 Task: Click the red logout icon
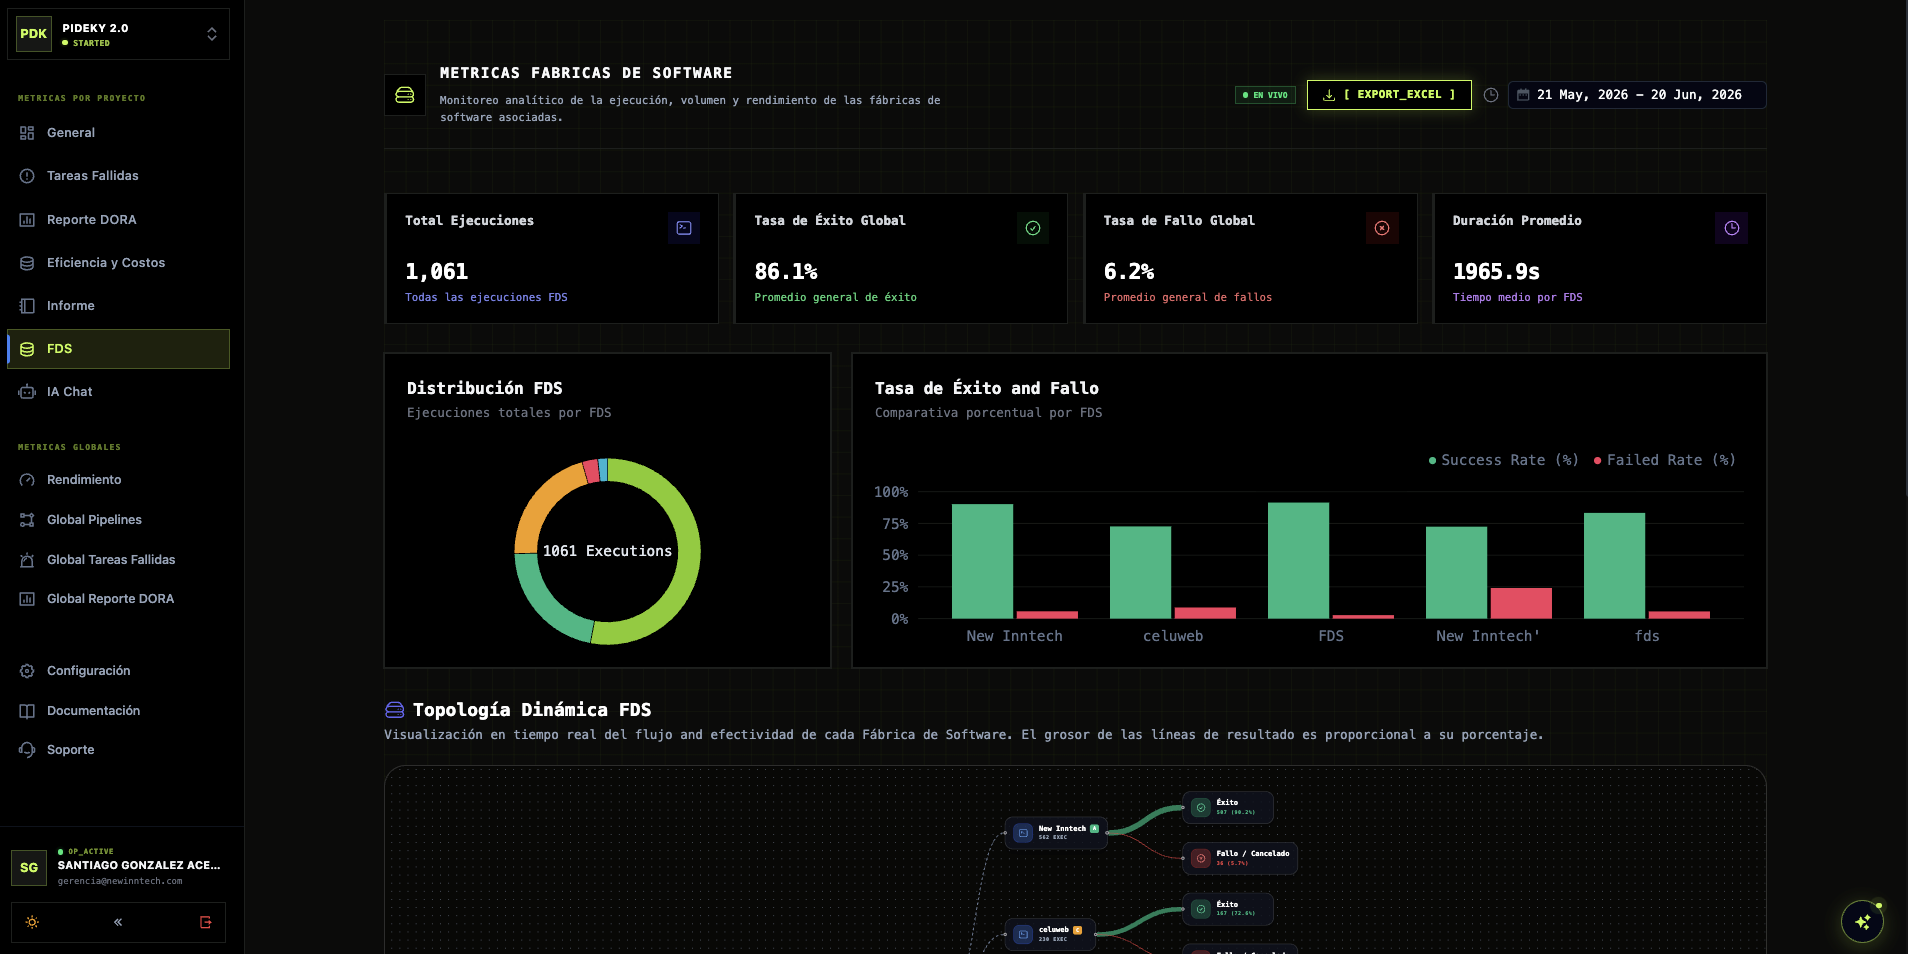[206, 922]
